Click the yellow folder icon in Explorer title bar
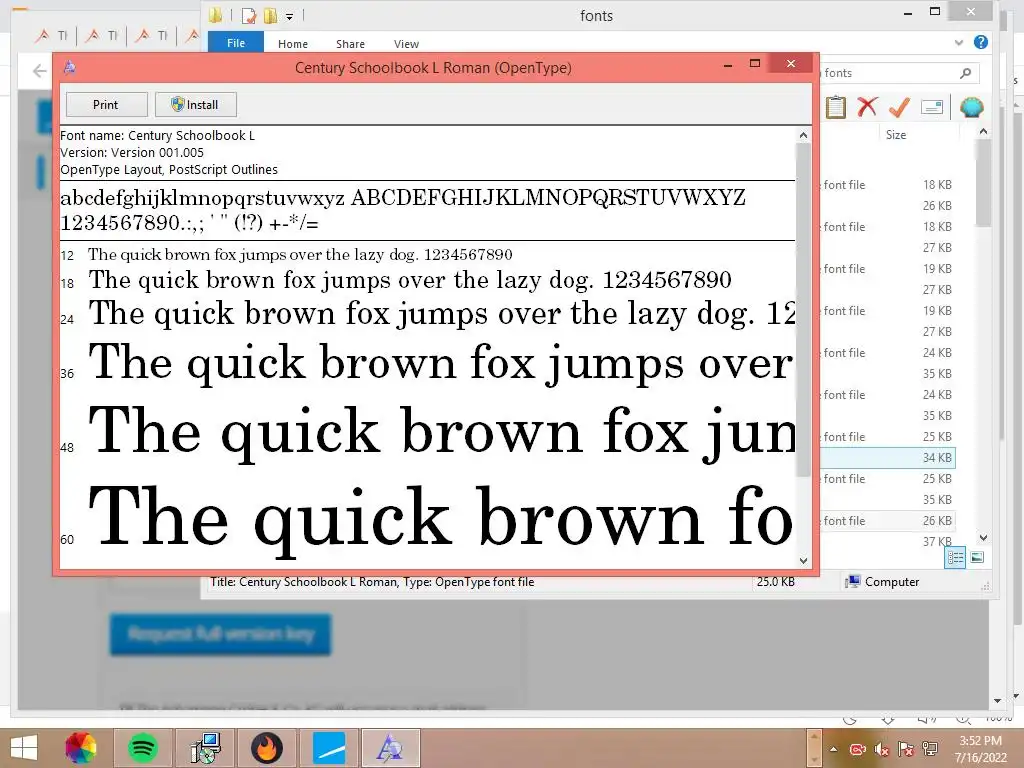 (216, 15)
